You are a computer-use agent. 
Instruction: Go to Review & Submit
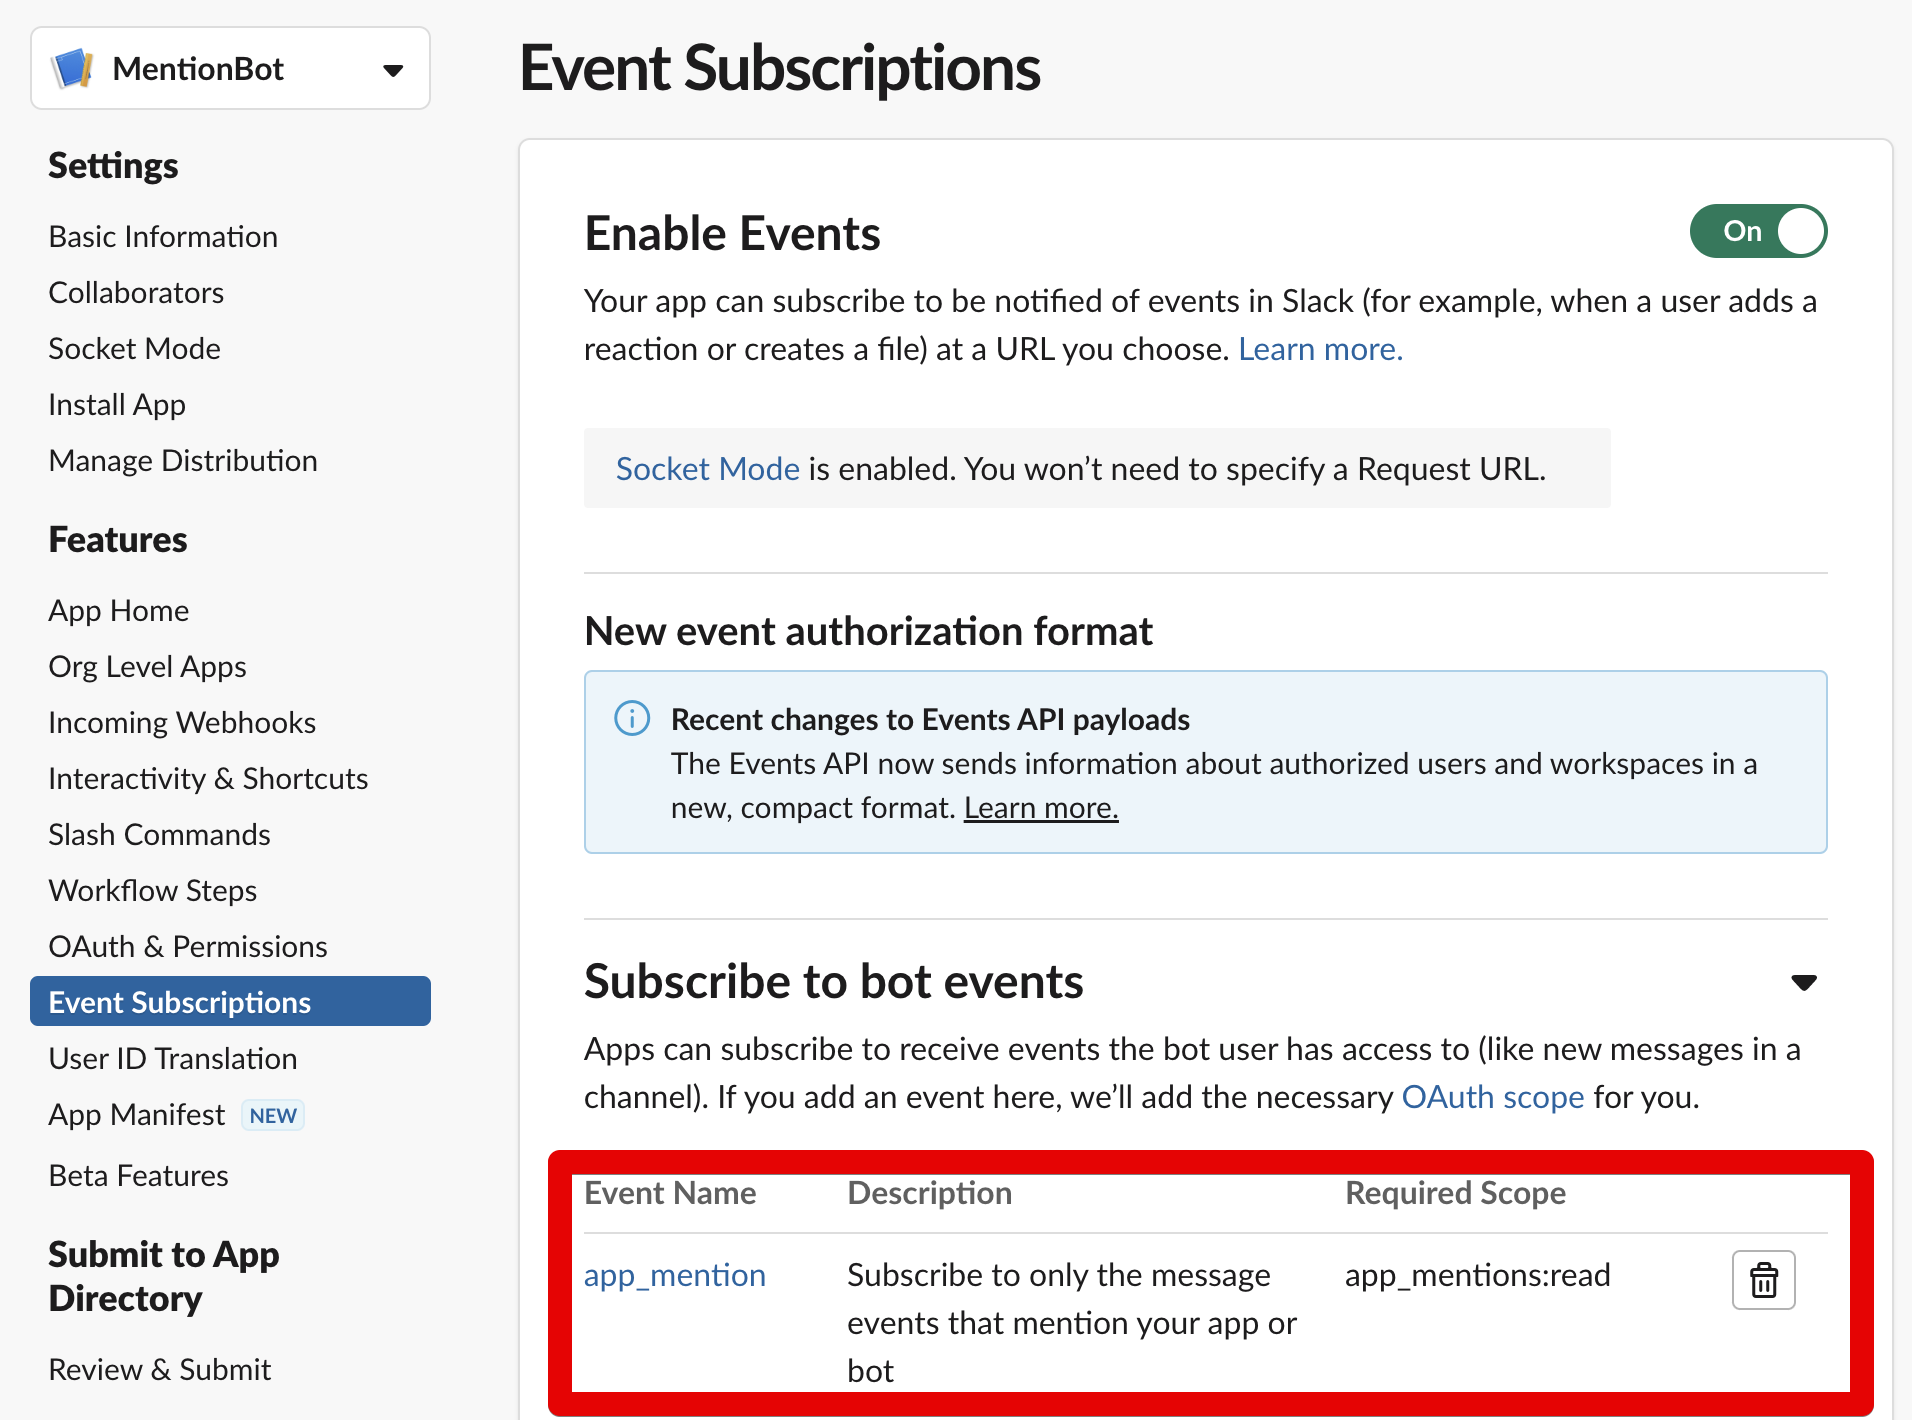click(160, 1370)
